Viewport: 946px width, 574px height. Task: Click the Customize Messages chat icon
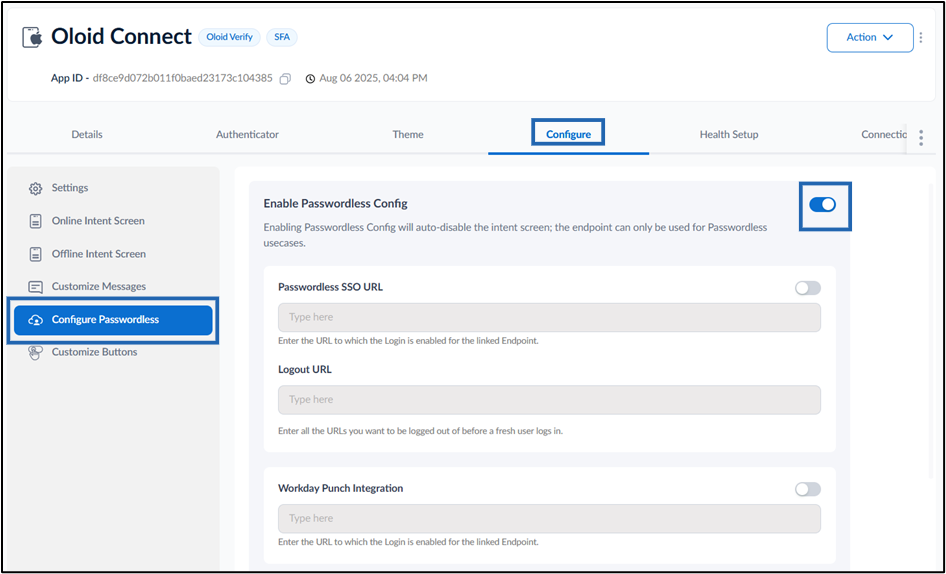click(x=36, y=287)
